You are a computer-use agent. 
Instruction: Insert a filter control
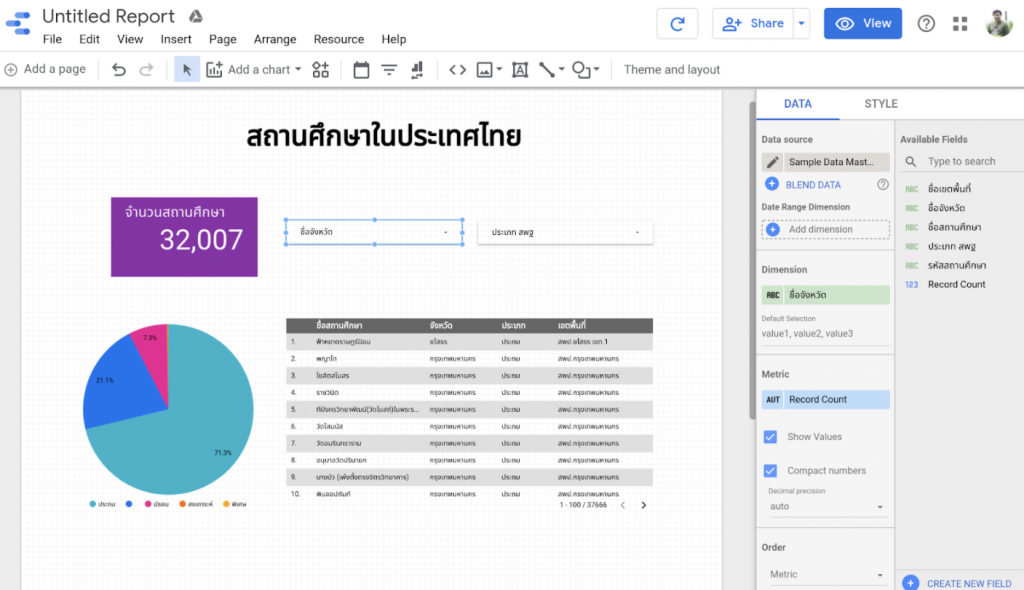389,69
